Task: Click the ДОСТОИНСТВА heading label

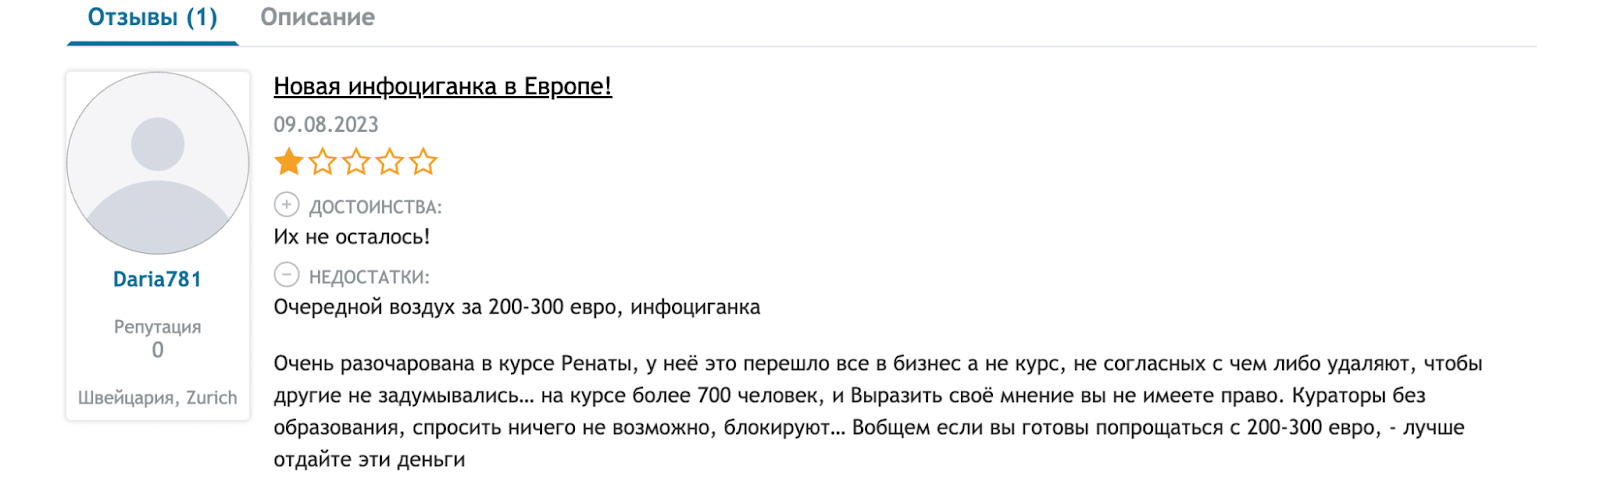Action: 375,207
